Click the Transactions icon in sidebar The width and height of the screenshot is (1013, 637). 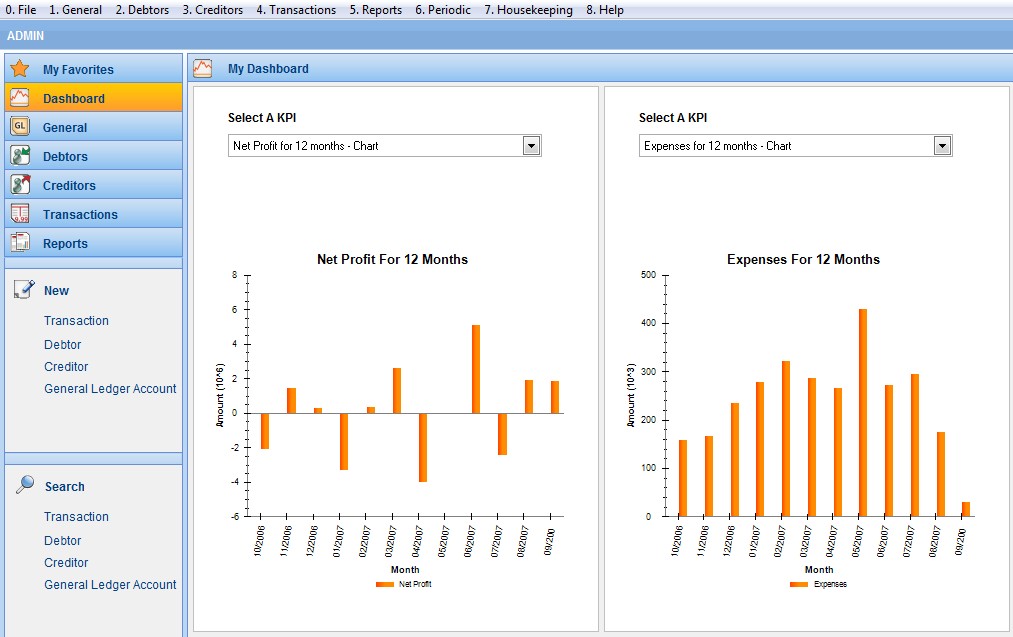tap(20, 214)
